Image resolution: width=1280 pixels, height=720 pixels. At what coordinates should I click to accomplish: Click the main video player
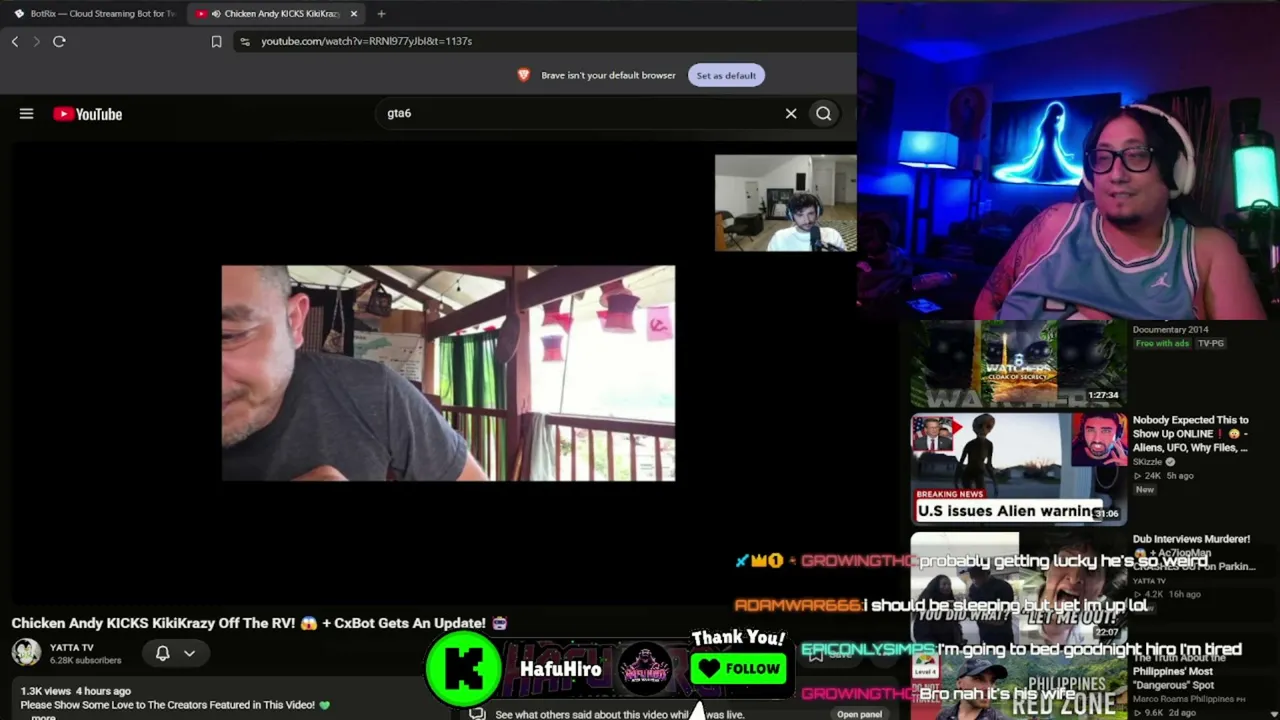click(x=448, y=373)
